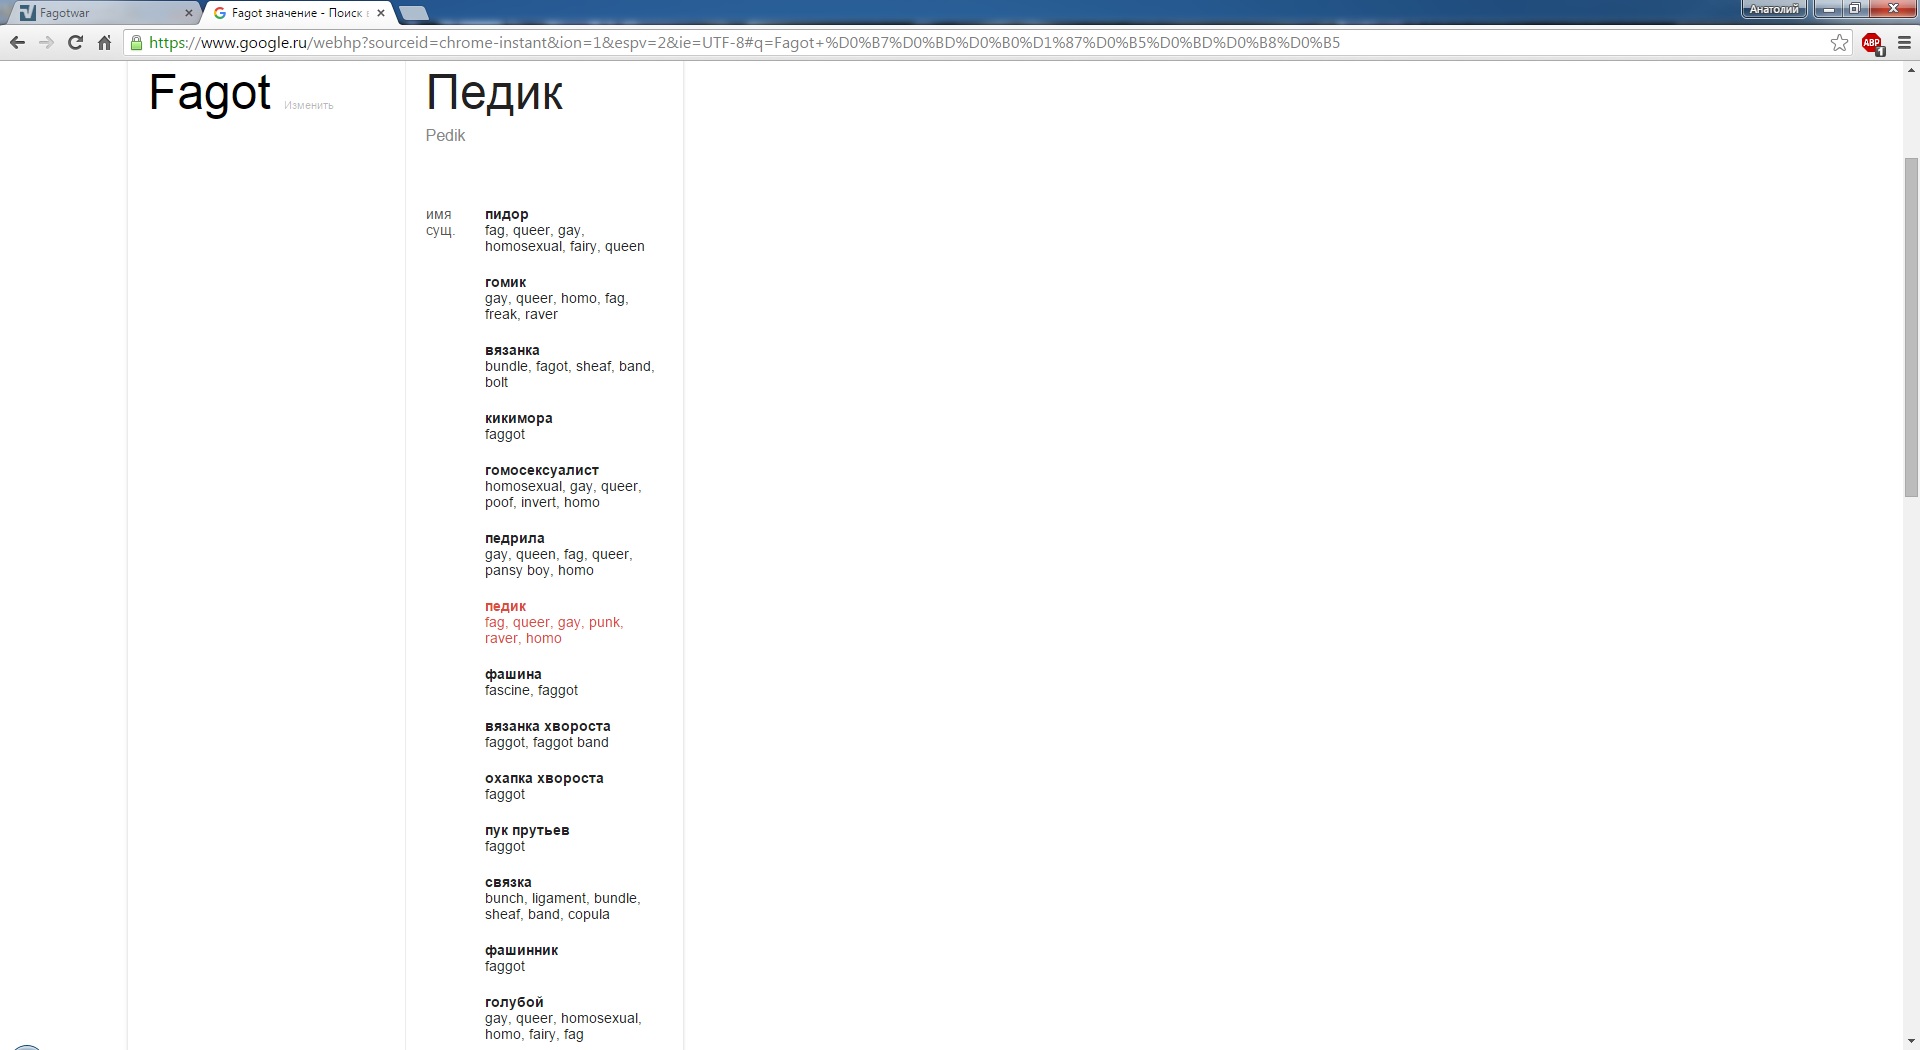This screenshot has width=1920, height=1050.
Task: Select the Google search results tab
Action: click(x=296, y=13)
